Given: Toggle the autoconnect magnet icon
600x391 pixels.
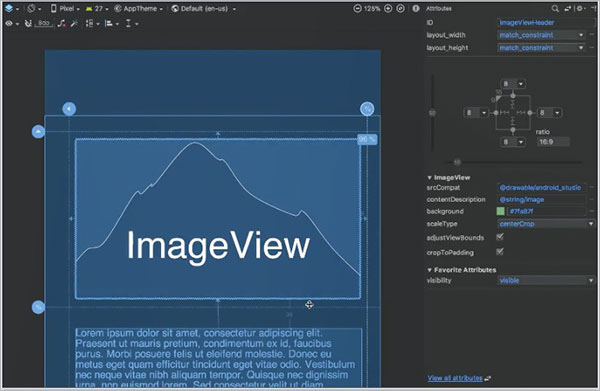Looking at the screenshot, I should pos(28,24).
